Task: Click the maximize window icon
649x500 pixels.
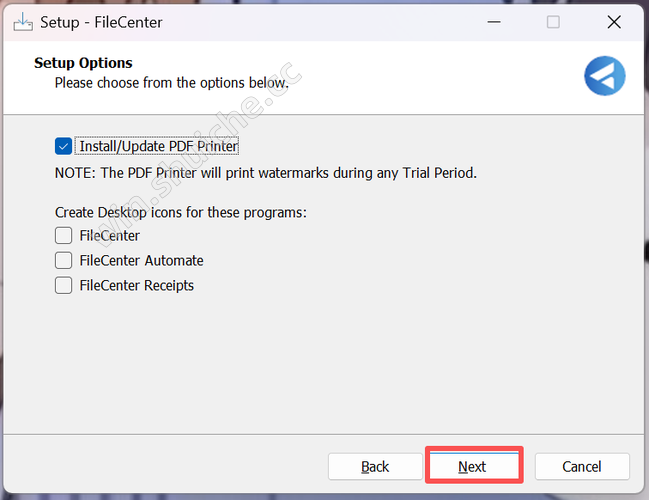Action: 553,22
